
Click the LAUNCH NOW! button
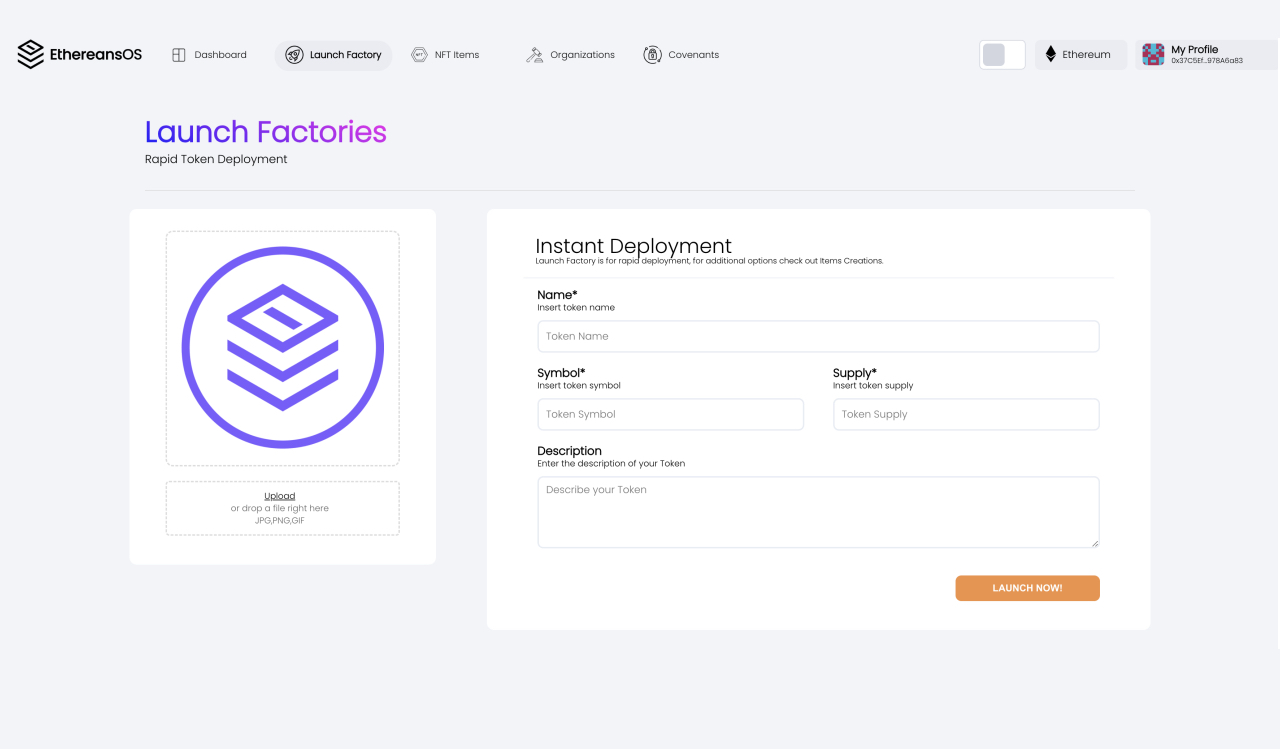coord(1027,588)
